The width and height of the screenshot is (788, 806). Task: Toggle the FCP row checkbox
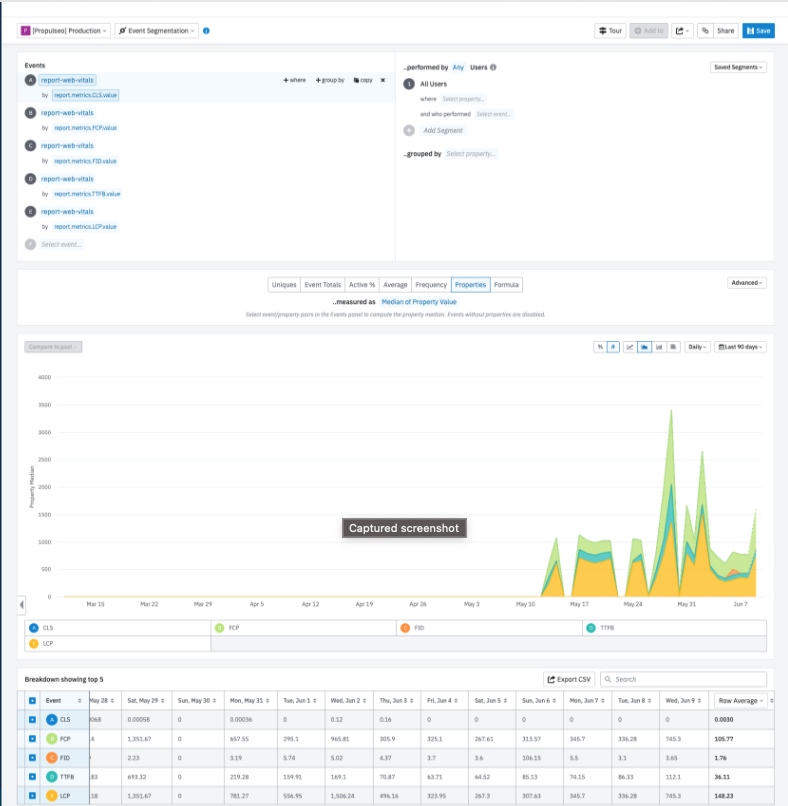pyautogui.click(x=32, y=739)
